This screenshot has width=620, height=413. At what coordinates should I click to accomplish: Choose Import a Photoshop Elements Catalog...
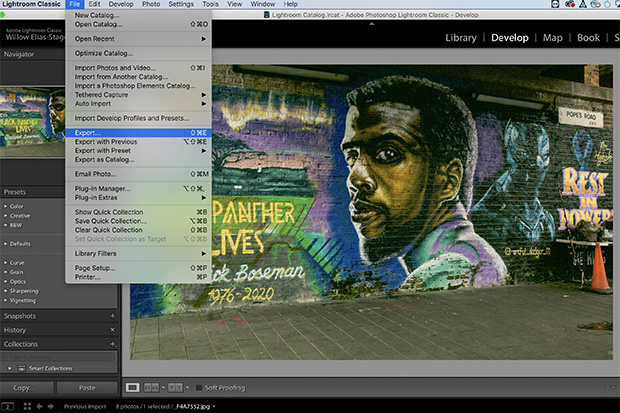point(138,85)
